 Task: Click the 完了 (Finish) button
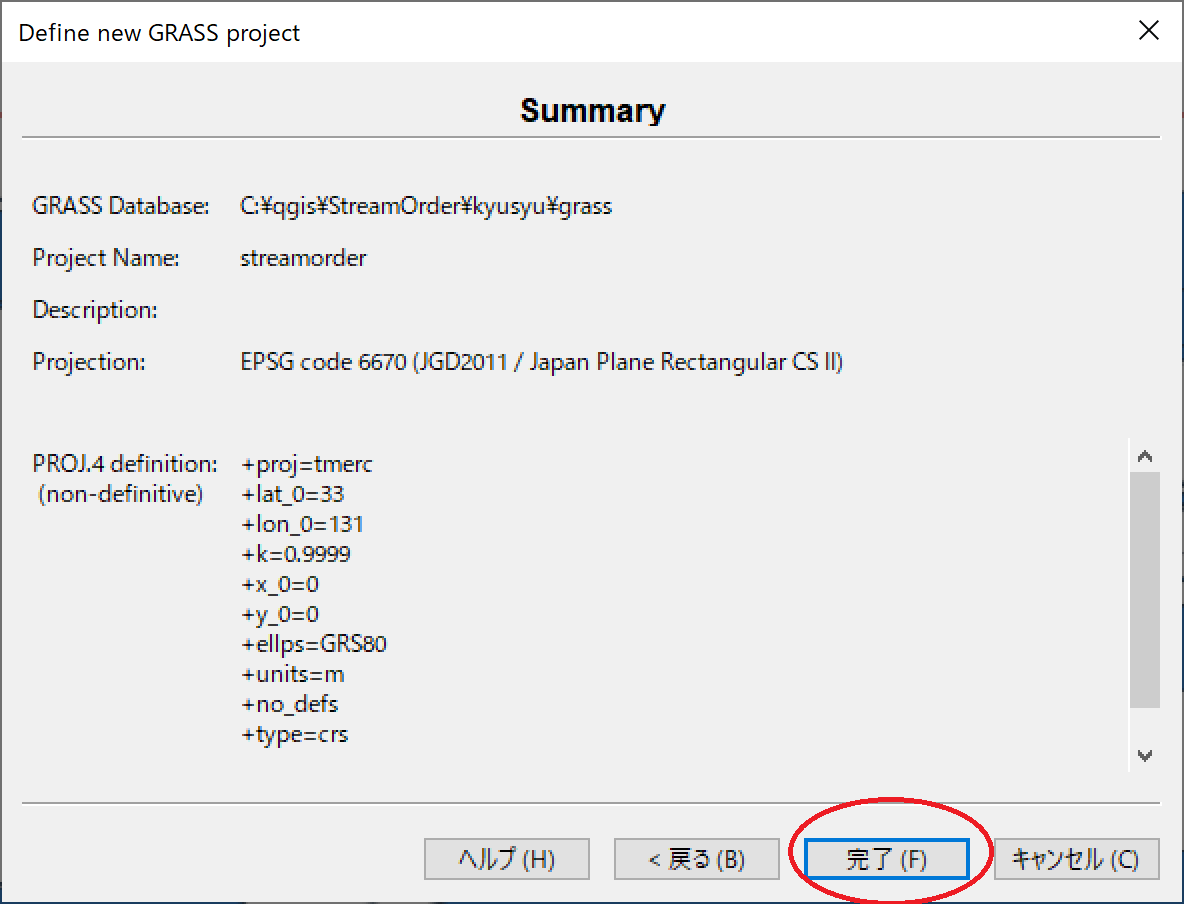coord(886,858)
